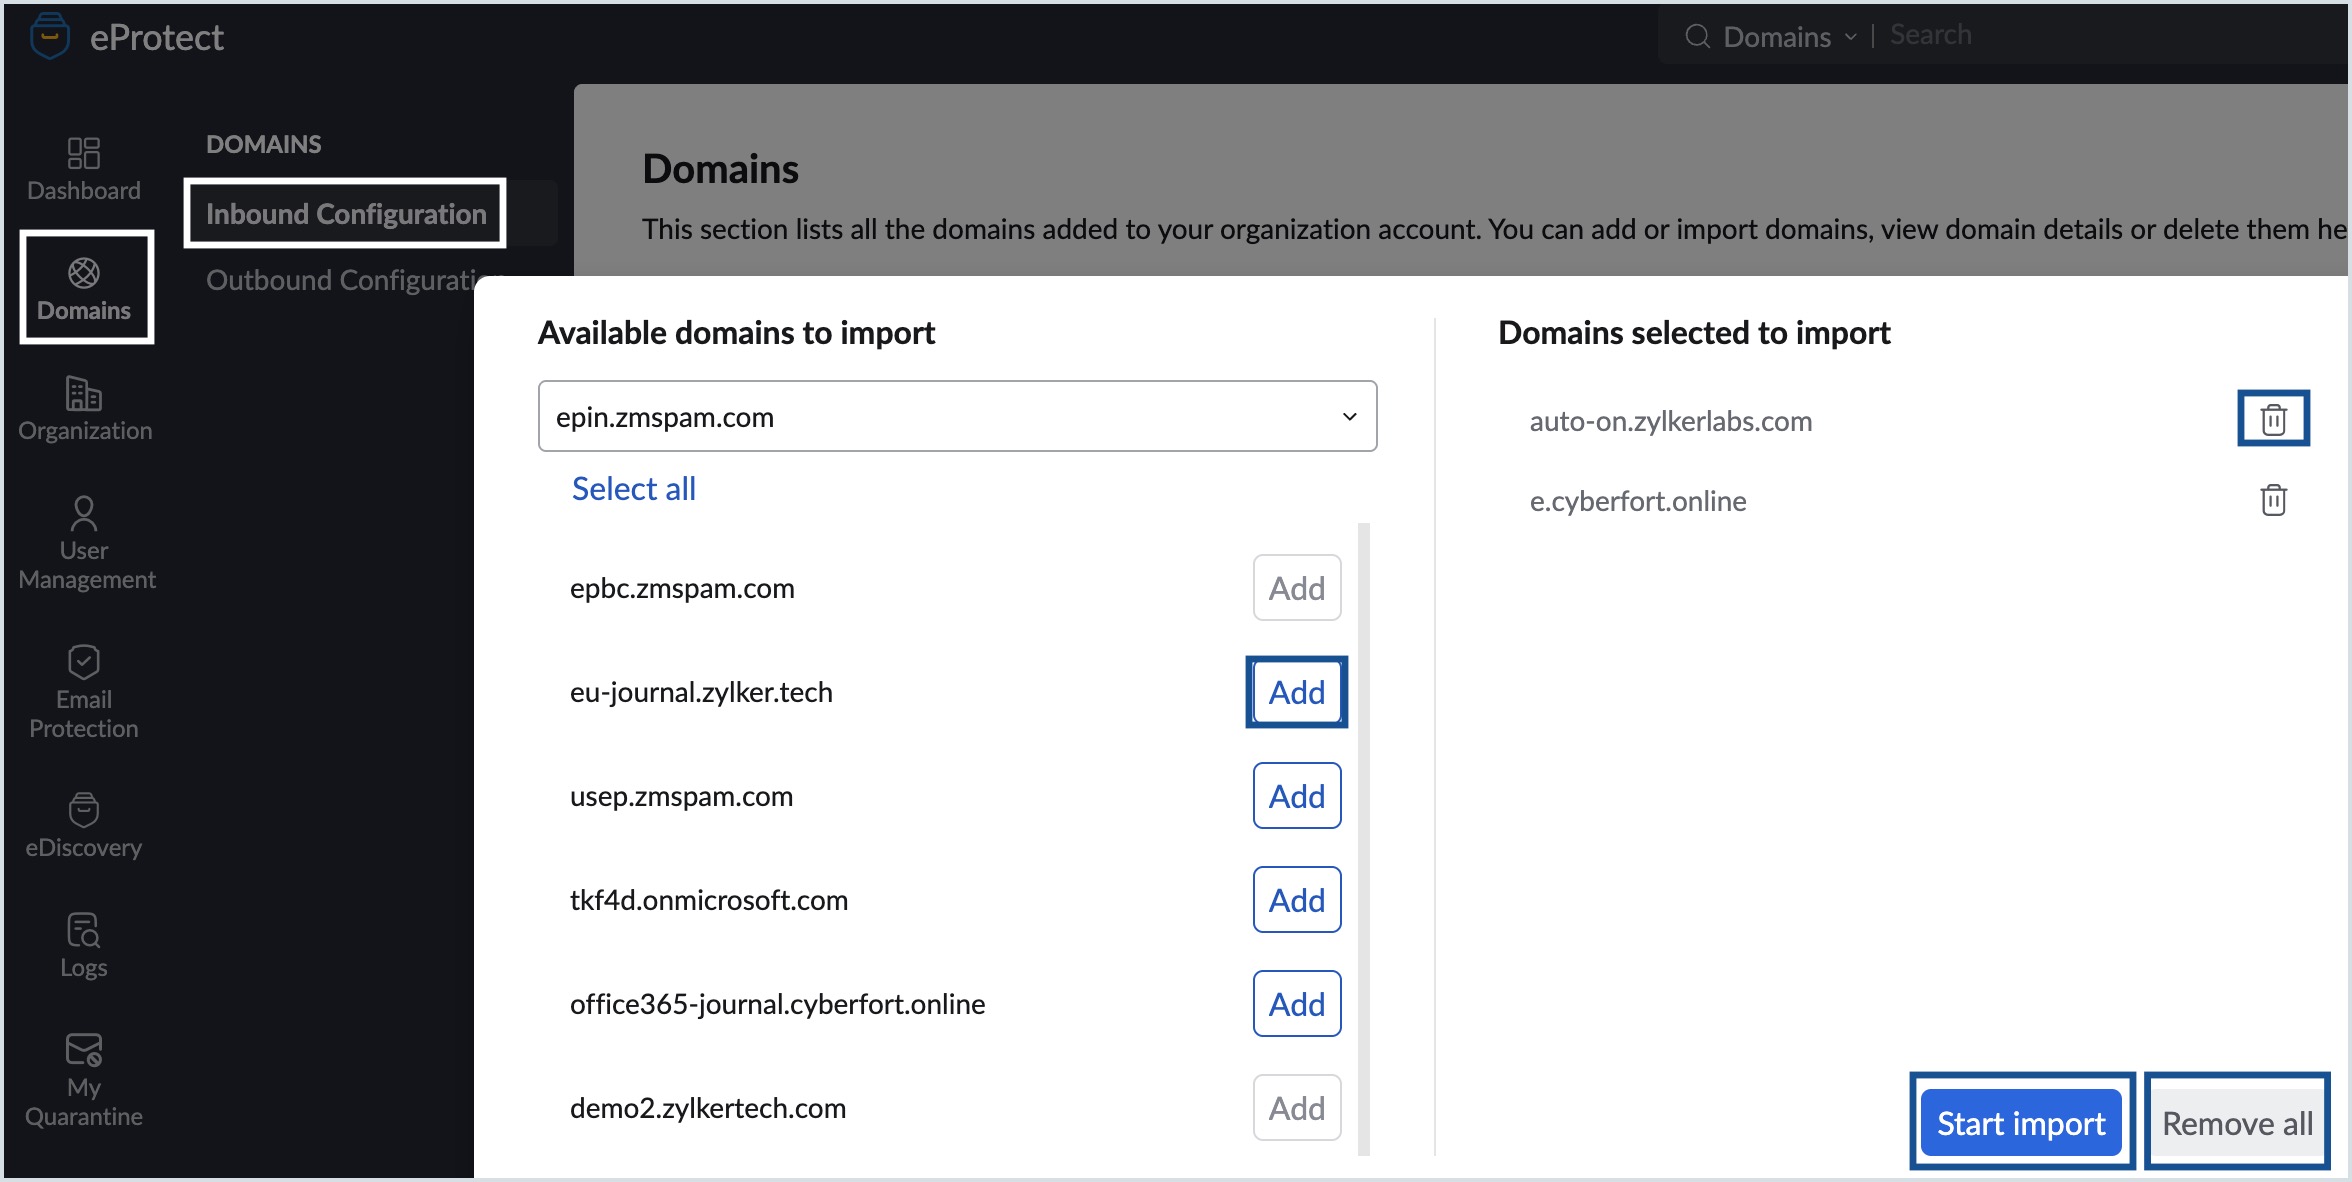Click the eu-journal.zylker.tech domain name
Image resolution: width=2352 pixels, height=1182 pixels.
click(701, 692)
